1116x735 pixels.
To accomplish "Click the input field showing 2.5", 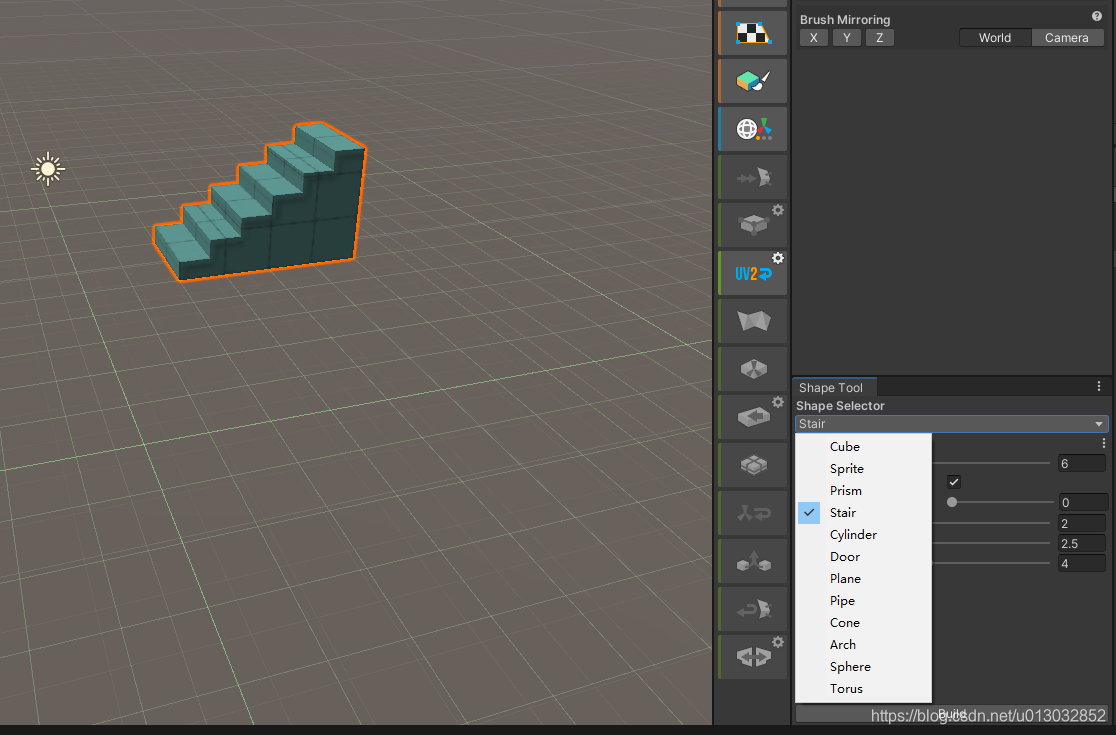I will (x=1082, y=543).
